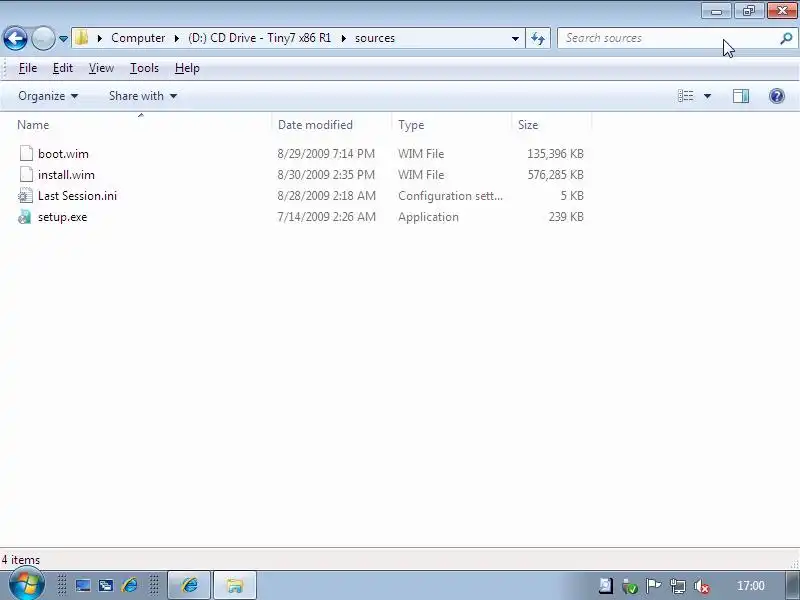Sort by the Size column header
800x600 pixels.
pos(528,125)
